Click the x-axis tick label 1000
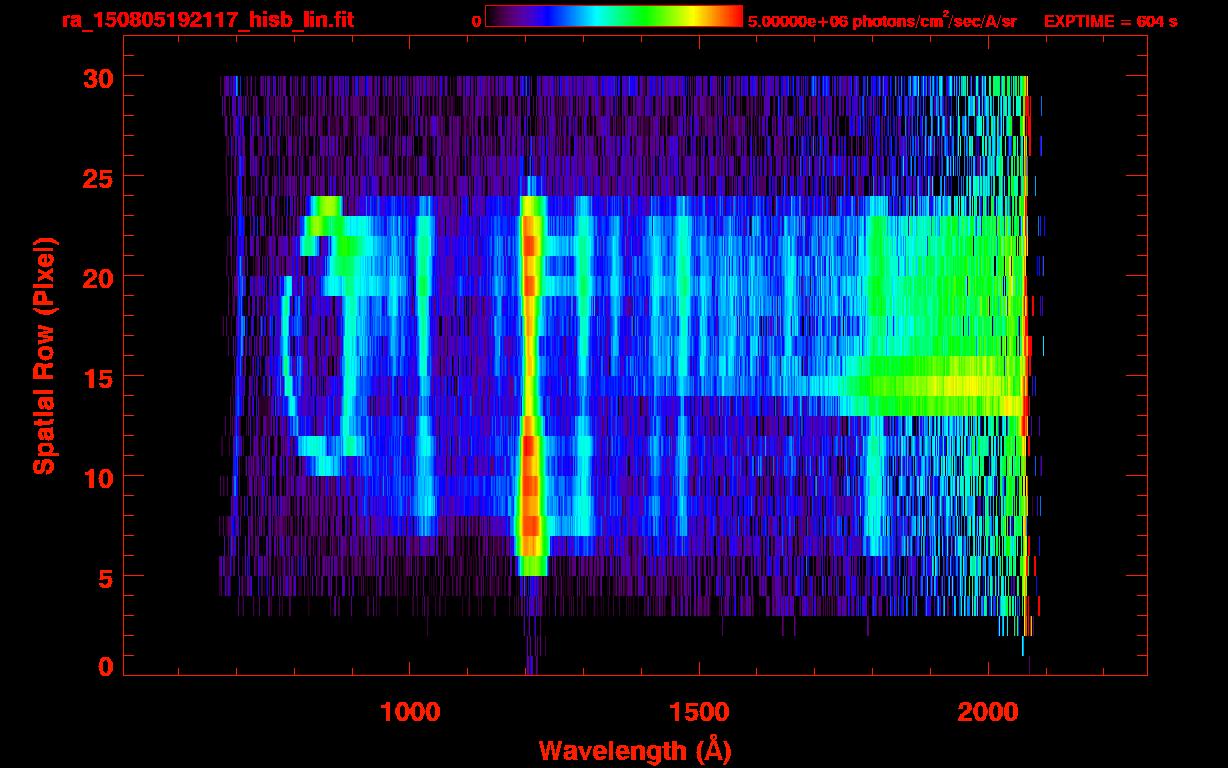Viewport: 1228px width, 768px height. tap(410, 712)
